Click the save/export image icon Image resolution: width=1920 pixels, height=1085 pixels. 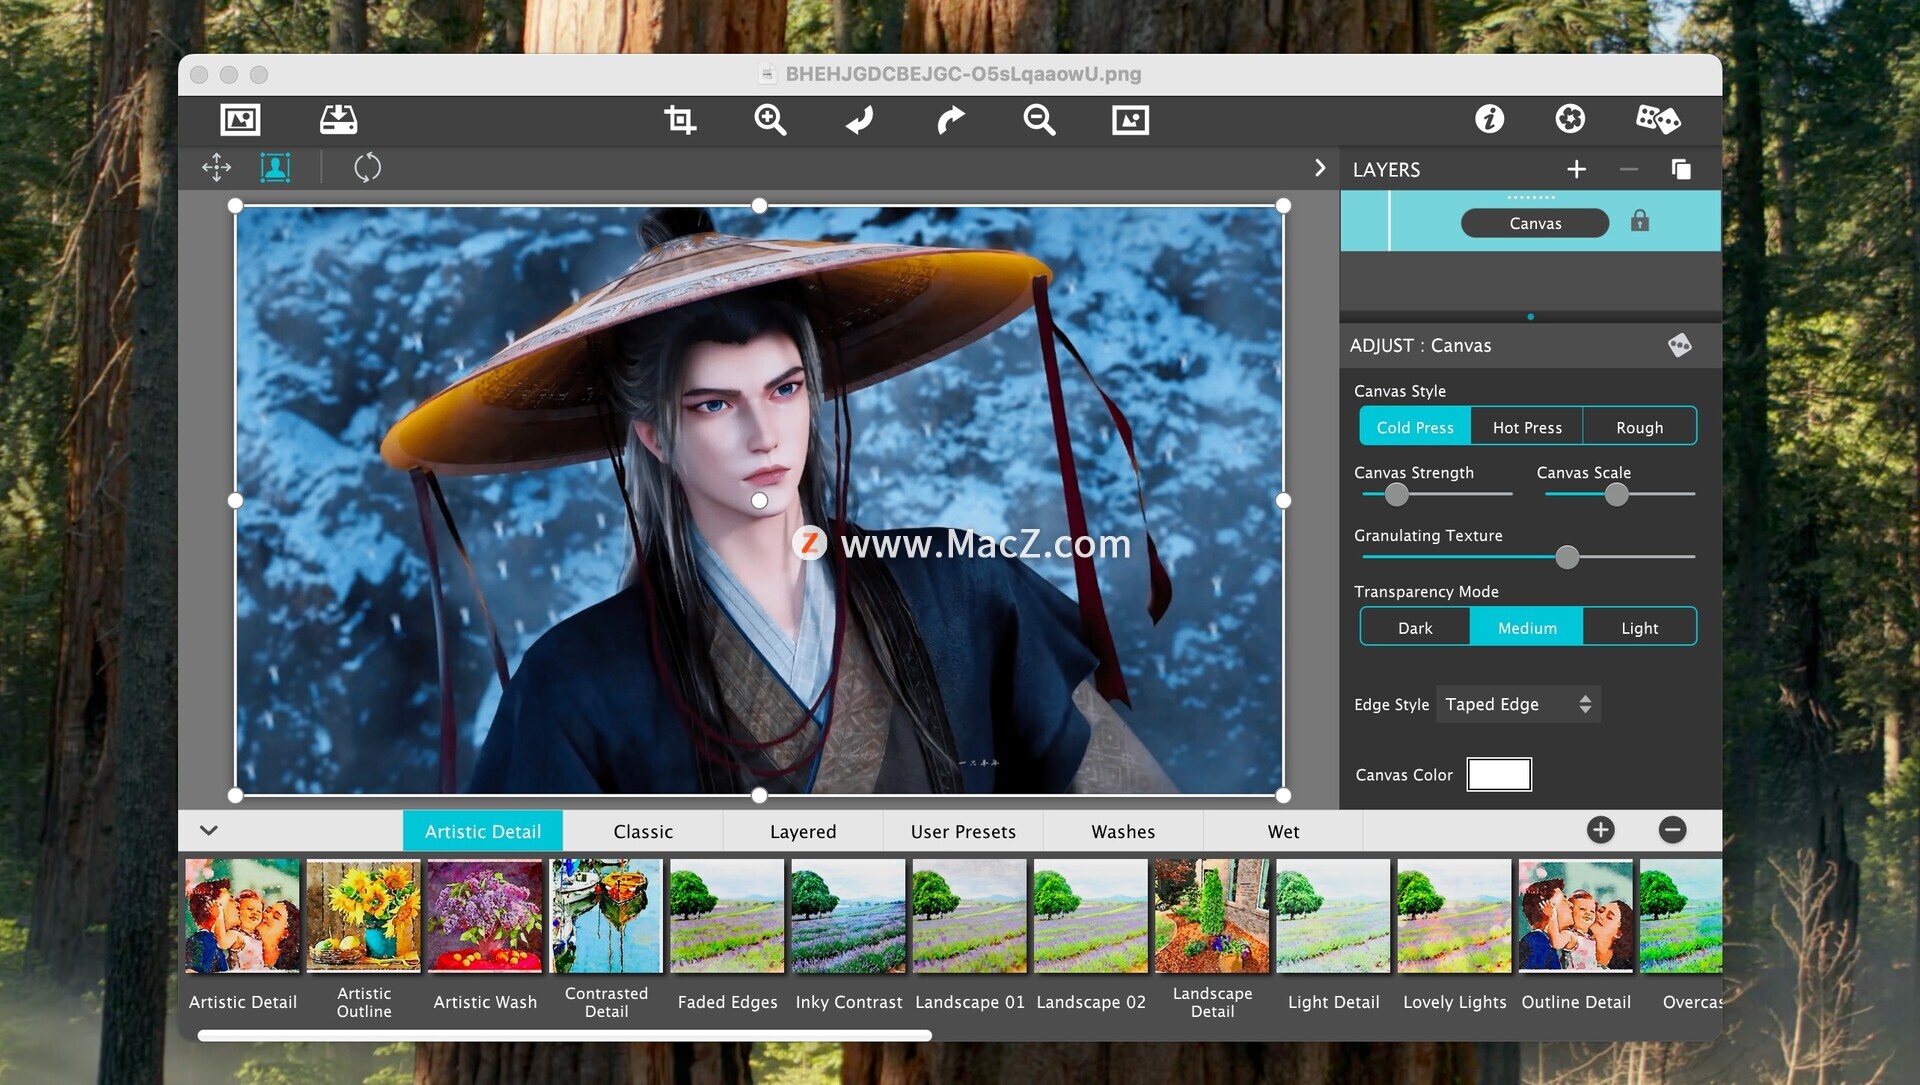point(338,120)
